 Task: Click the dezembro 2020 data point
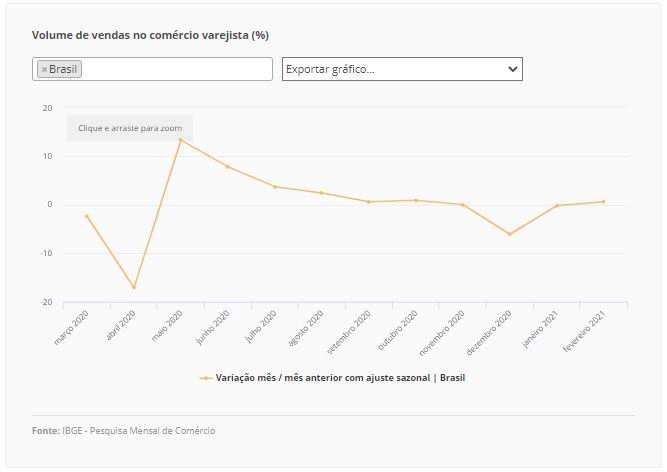(510, 234)
